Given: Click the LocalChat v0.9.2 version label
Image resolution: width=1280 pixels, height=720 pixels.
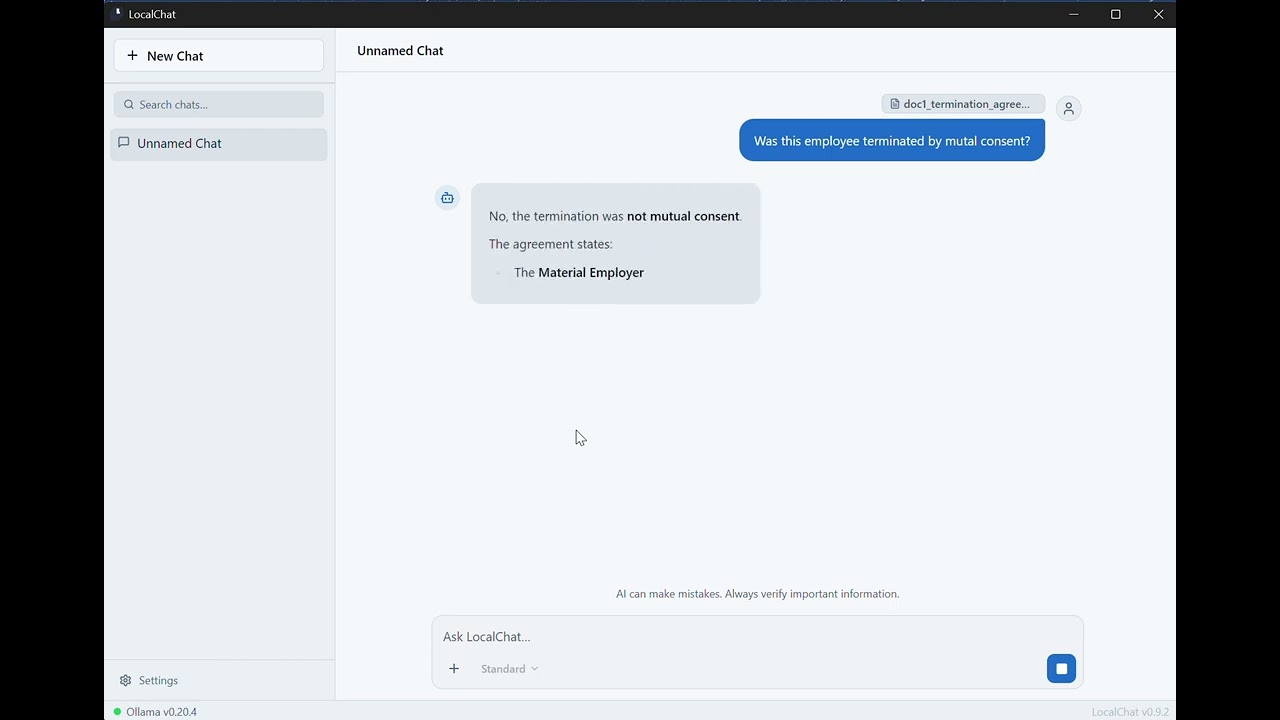Looking at the screenshot, I should [x=1130, y=712].
